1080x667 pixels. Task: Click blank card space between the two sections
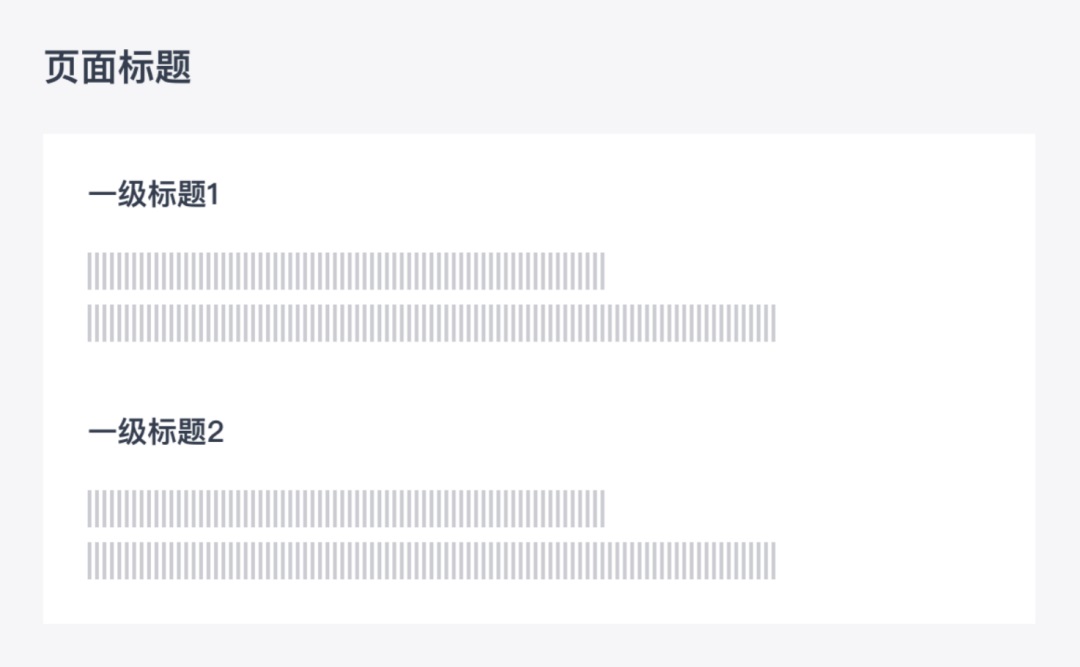[x=537, y=379]
